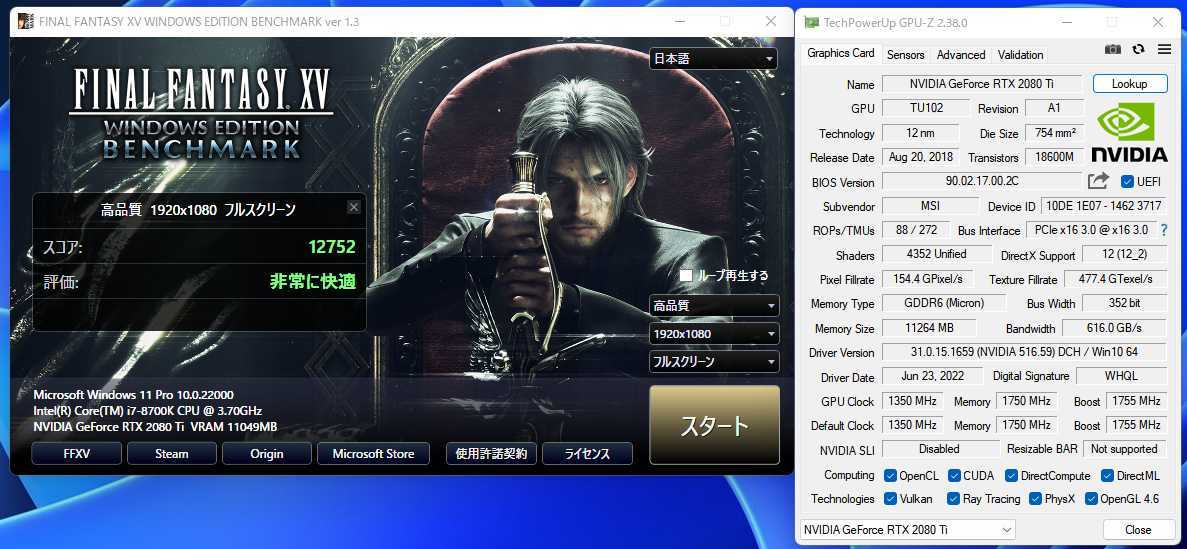This screenshot has height=549, width=1187.
Task: Open the 1920x1080 resolution dropdown
Action: (x=714, y=334)
